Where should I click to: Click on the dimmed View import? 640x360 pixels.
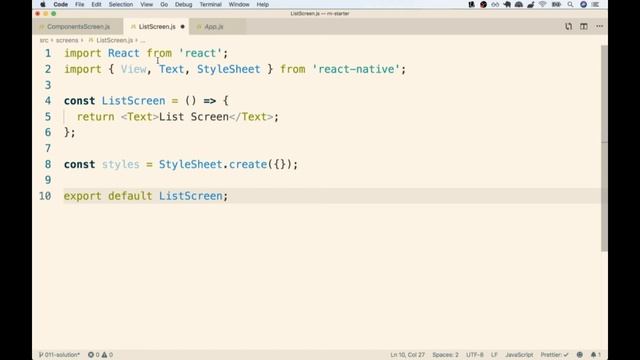tap(133, 69)
